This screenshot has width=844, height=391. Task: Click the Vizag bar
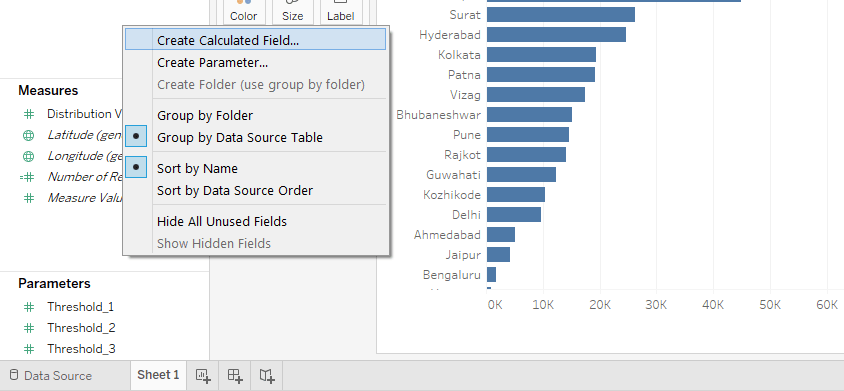[536, 94]
